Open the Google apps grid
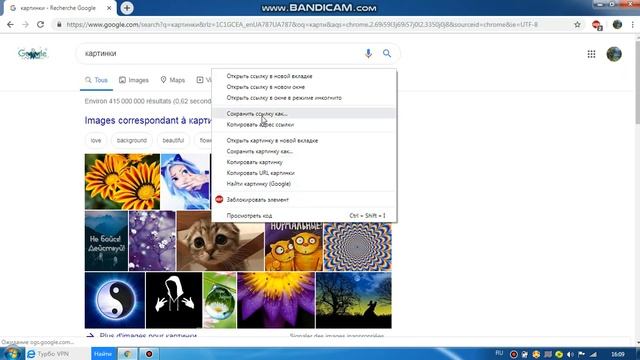 pyautogui.click(x=591, y=54)
